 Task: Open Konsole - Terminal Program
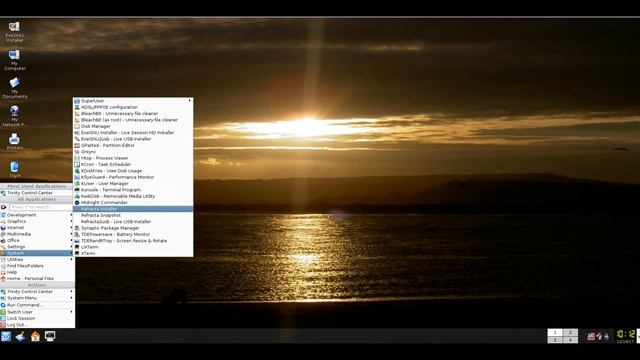133,190
